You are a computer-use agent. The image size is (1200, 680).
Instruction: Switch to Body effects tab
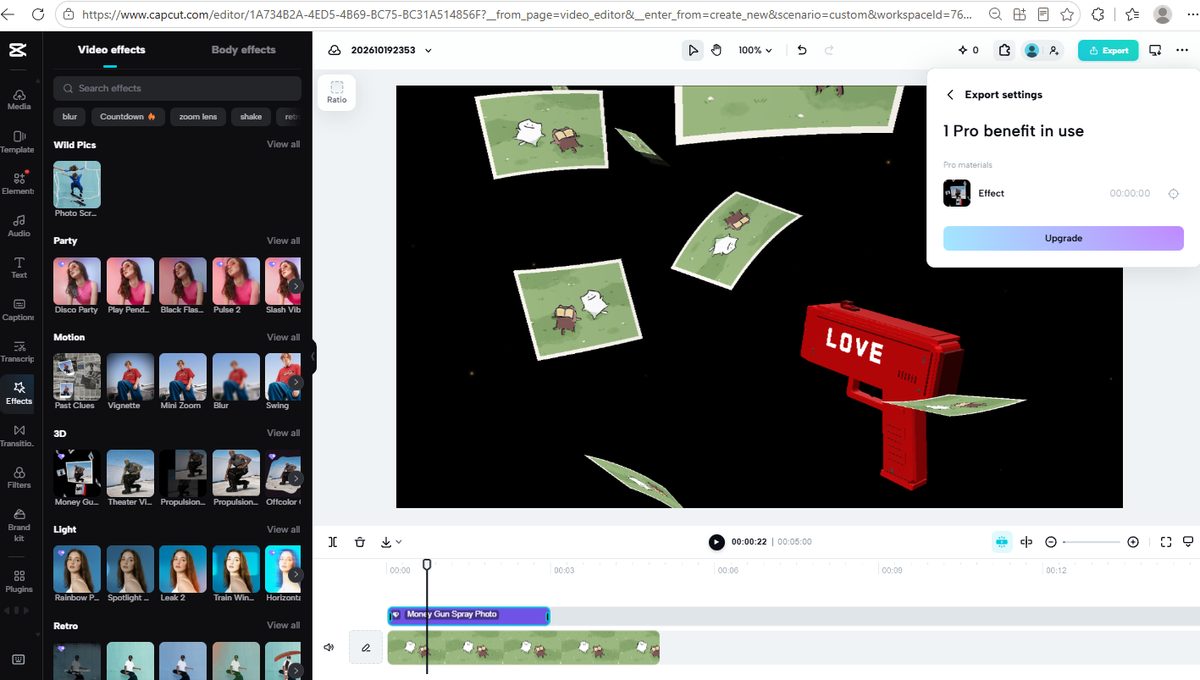(243, 49)
